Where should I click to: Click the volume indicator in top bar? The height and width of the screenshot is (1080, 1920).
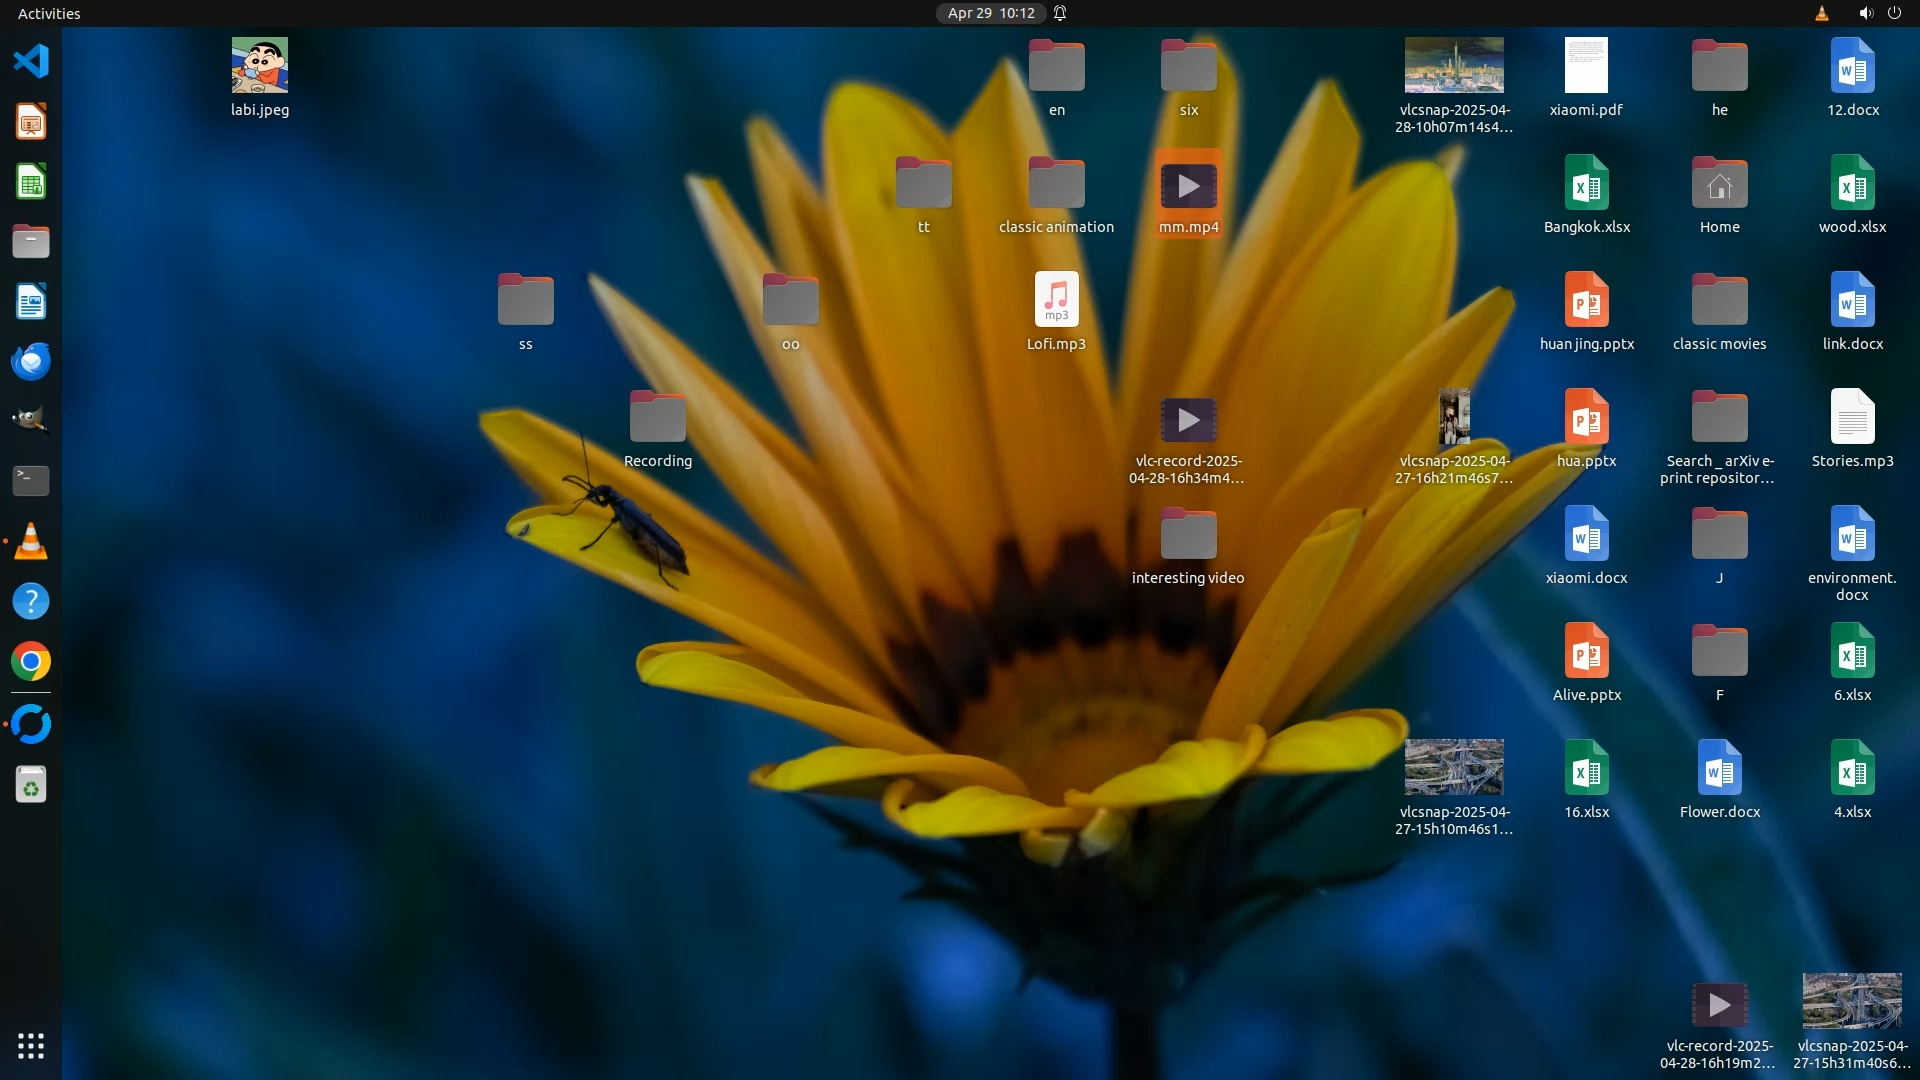(x=1865, y=13)
